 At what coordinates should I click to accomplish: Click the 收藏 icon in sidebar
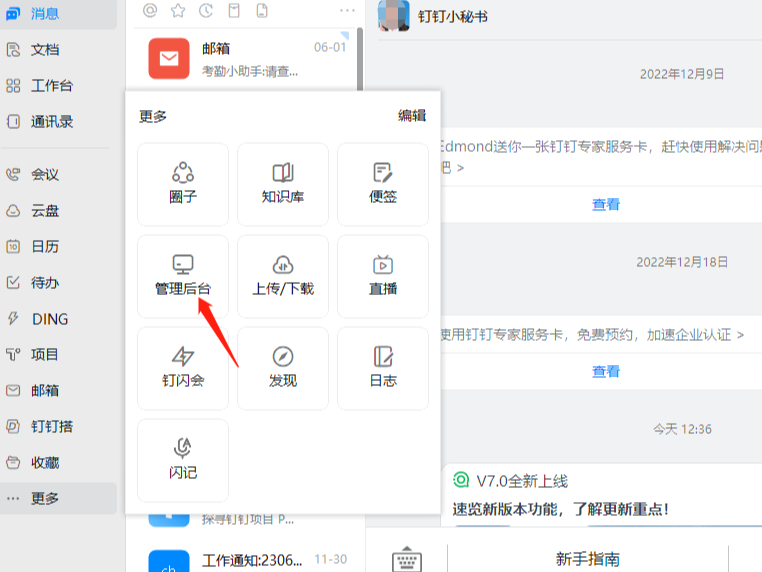pos(13,462)
